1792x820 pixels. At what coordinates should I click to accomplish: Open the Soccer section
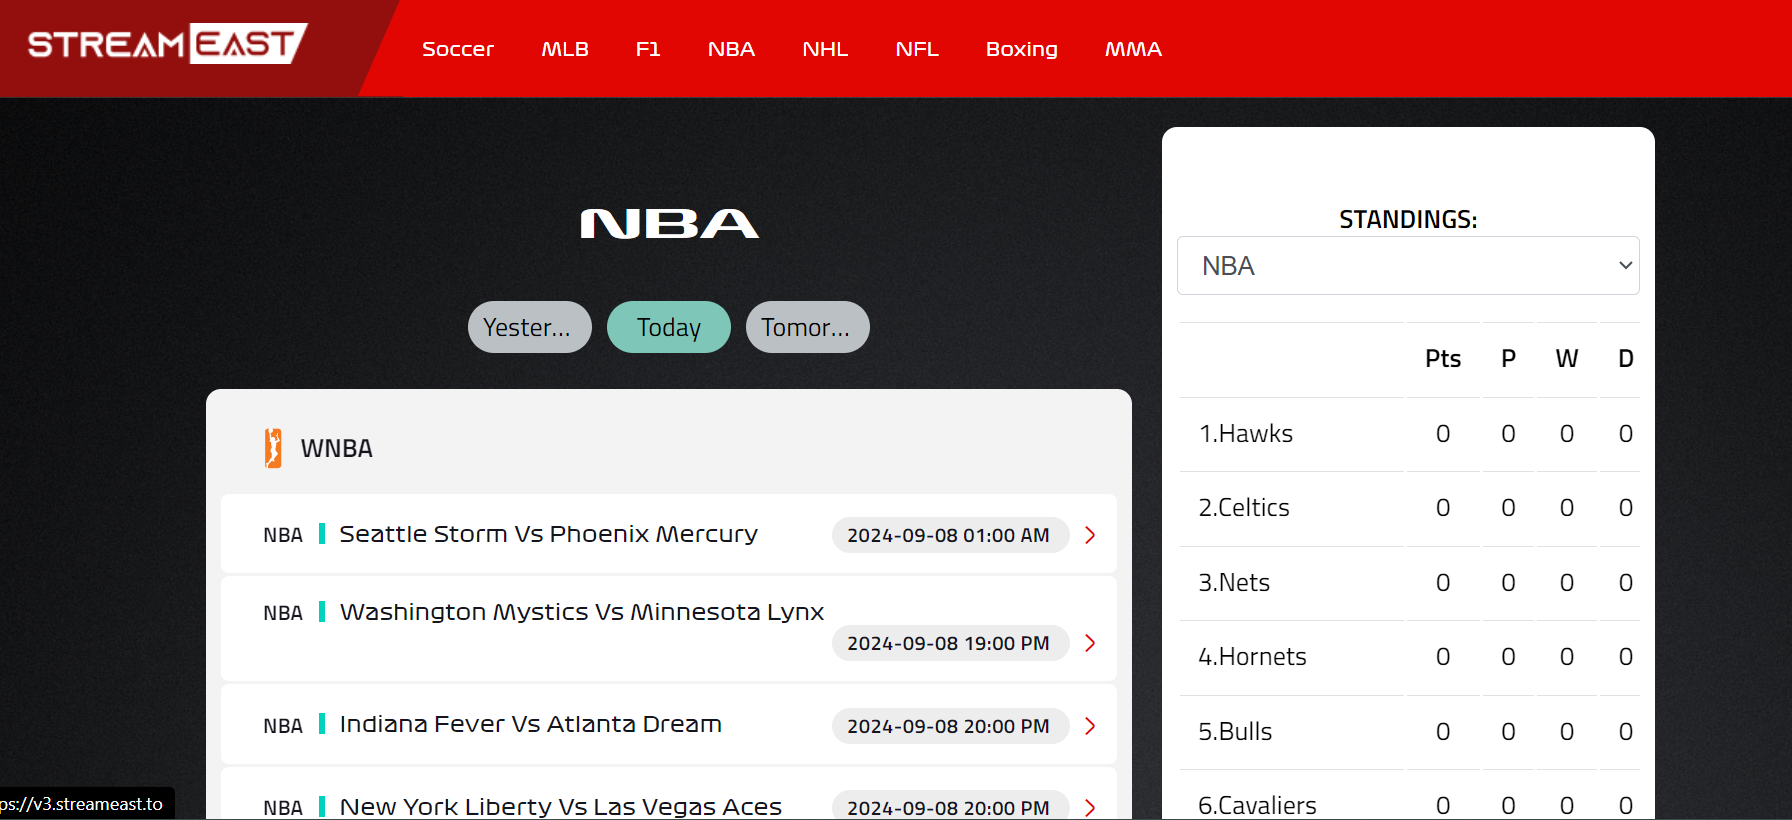pyautogui.click(x=458, y=49)
